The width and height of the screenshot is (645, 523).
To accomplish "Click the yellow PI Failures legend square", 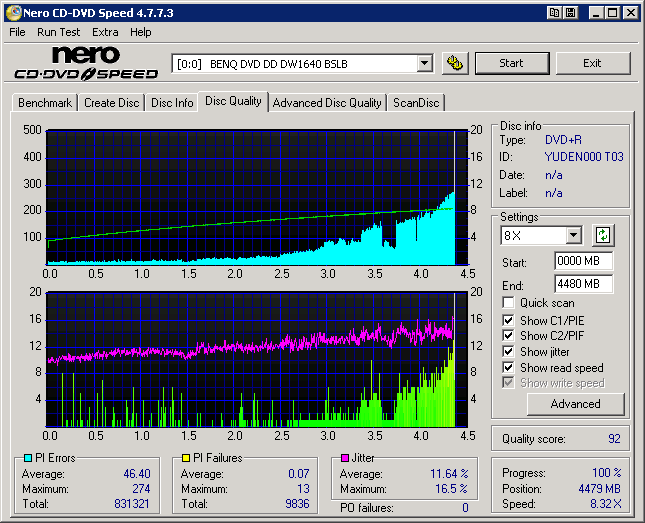I will point(185,458).
